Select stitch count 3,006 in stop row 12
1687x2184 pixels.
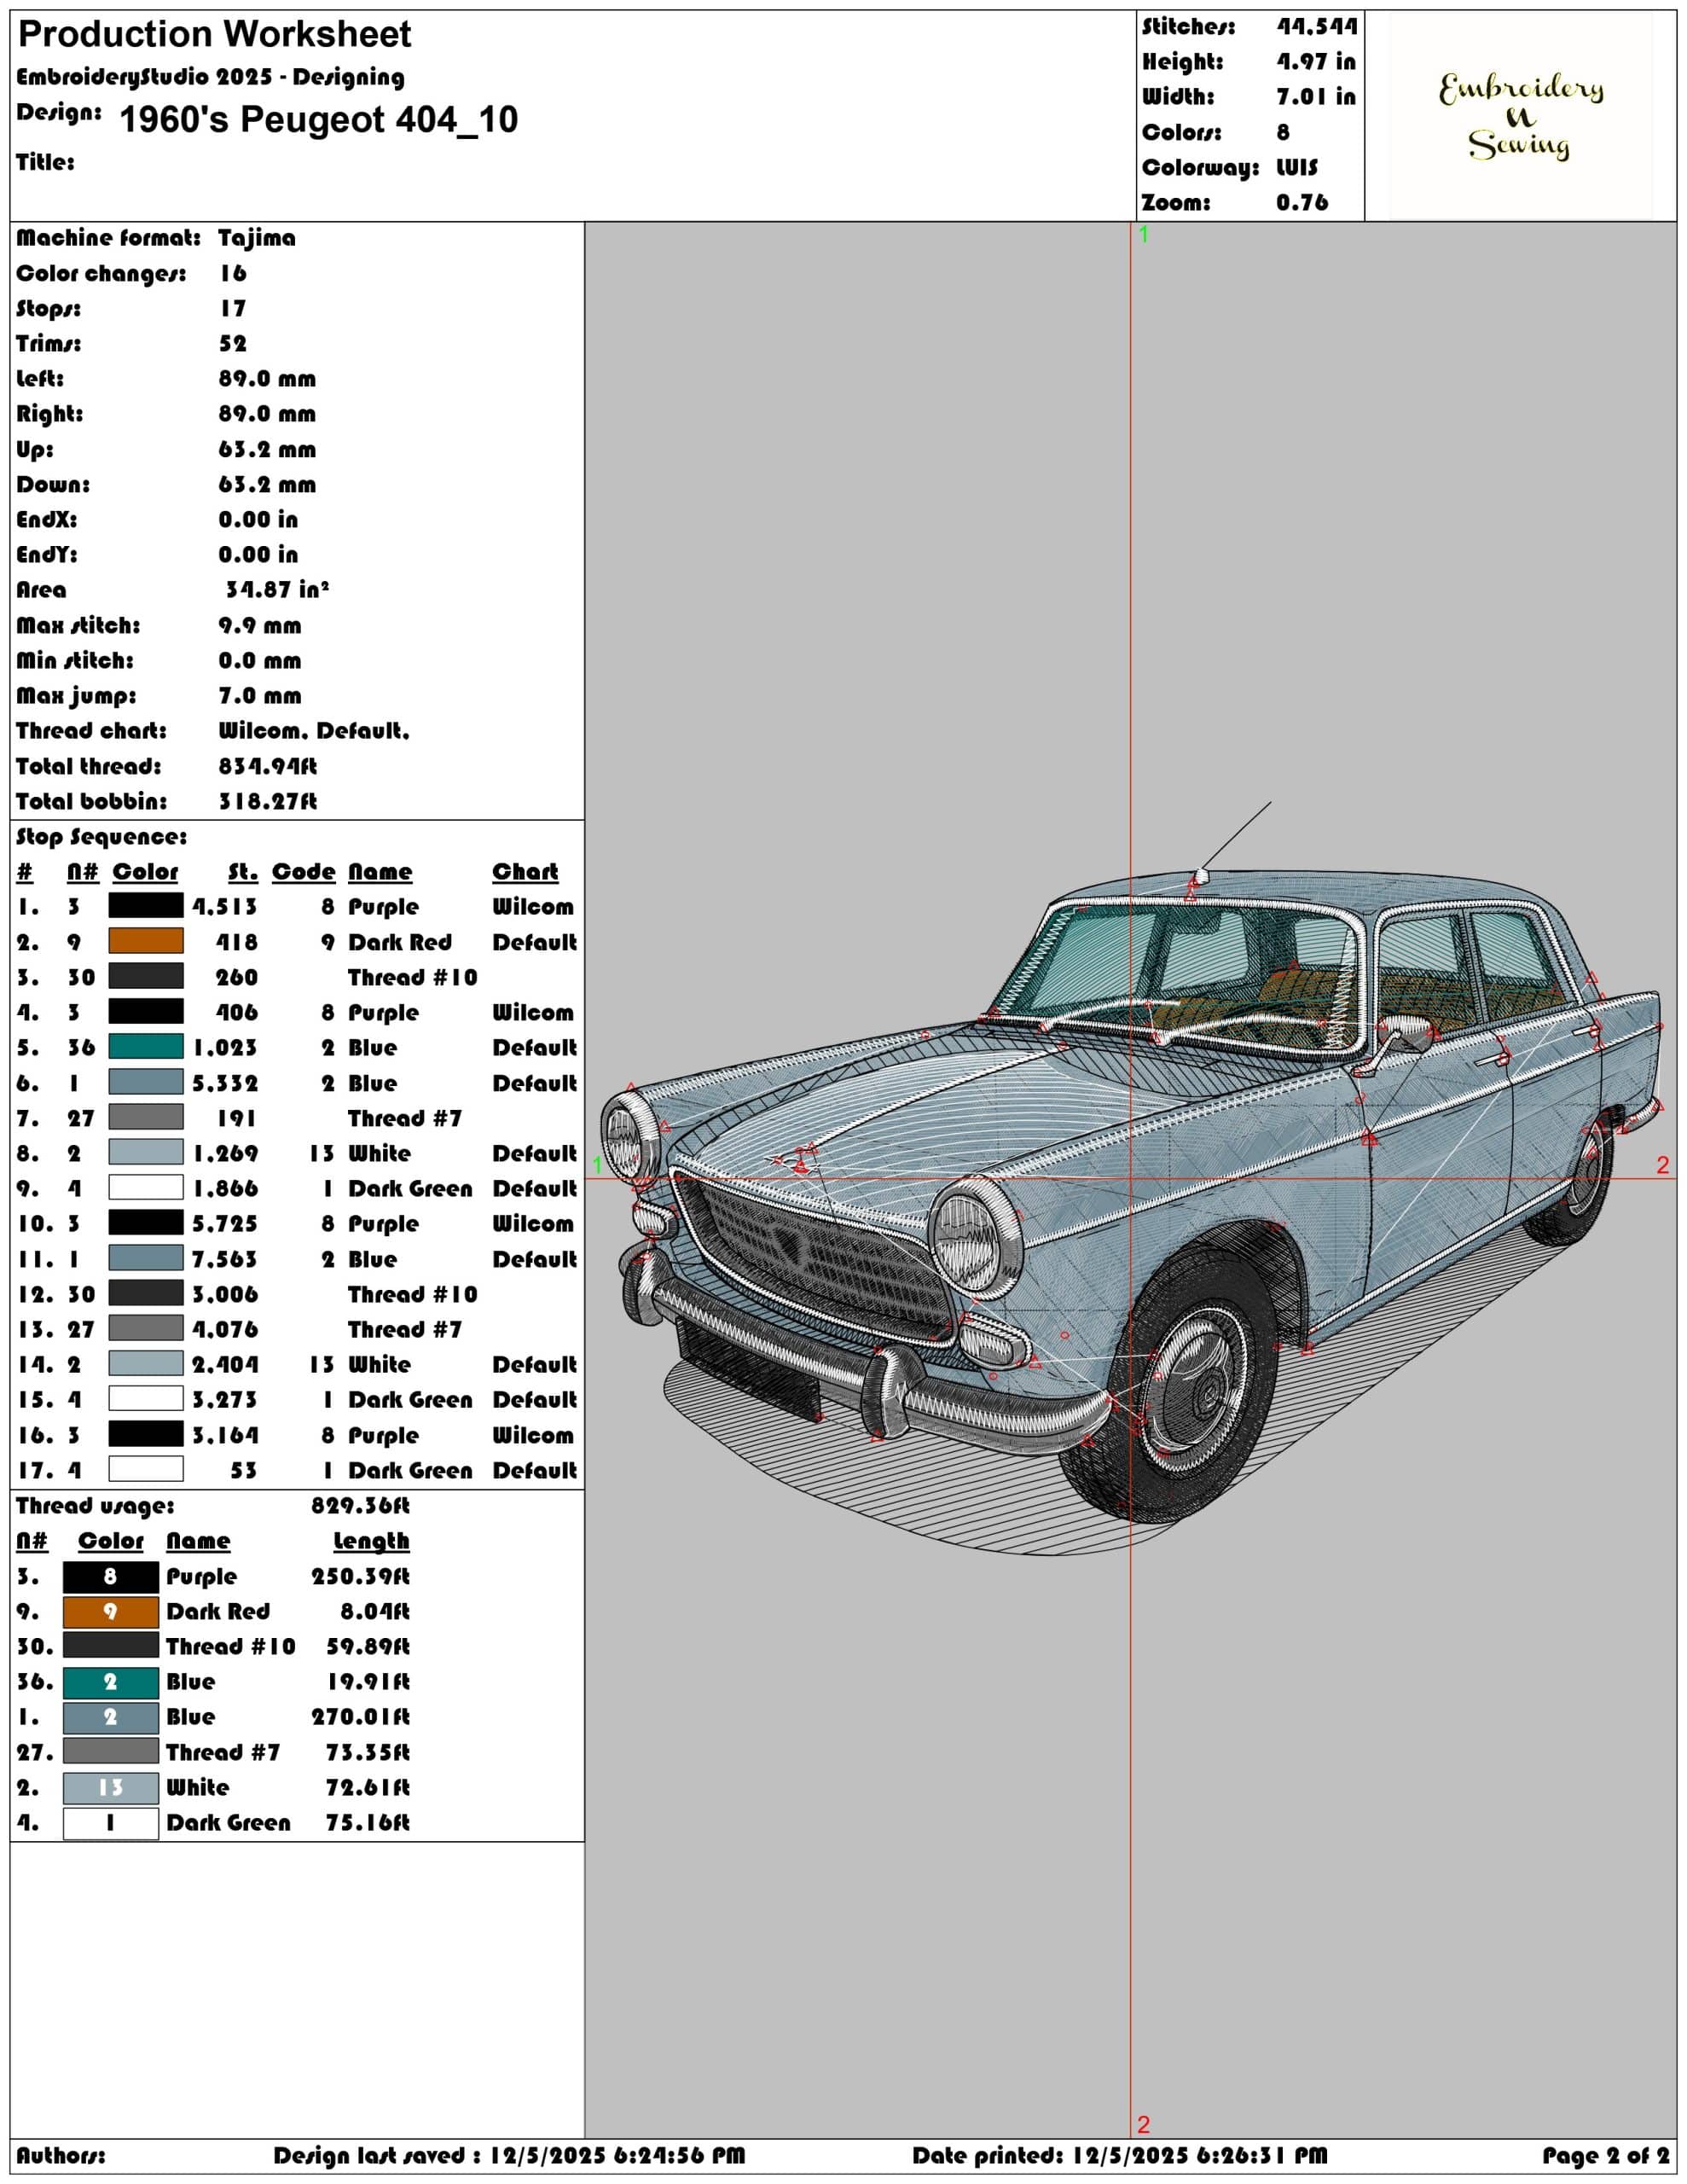[225, 1294]
